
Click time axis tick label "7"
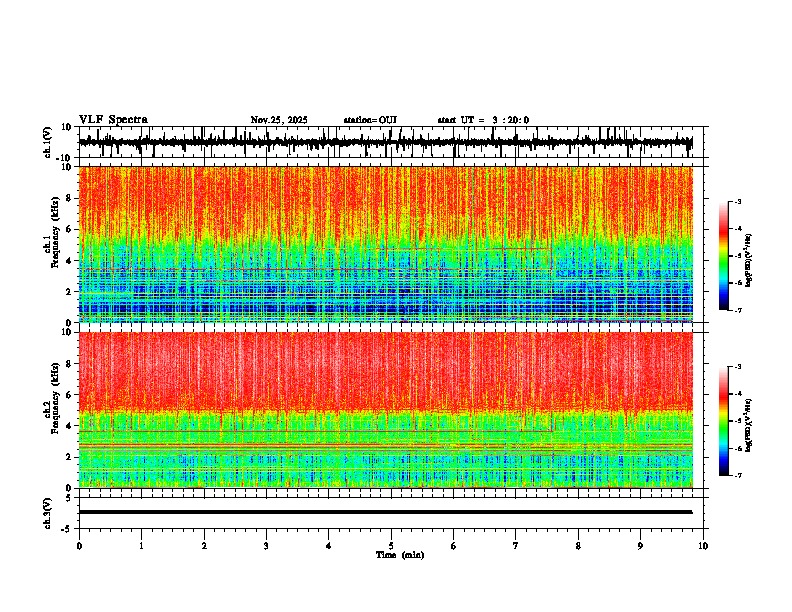click(x=516, y=546)
